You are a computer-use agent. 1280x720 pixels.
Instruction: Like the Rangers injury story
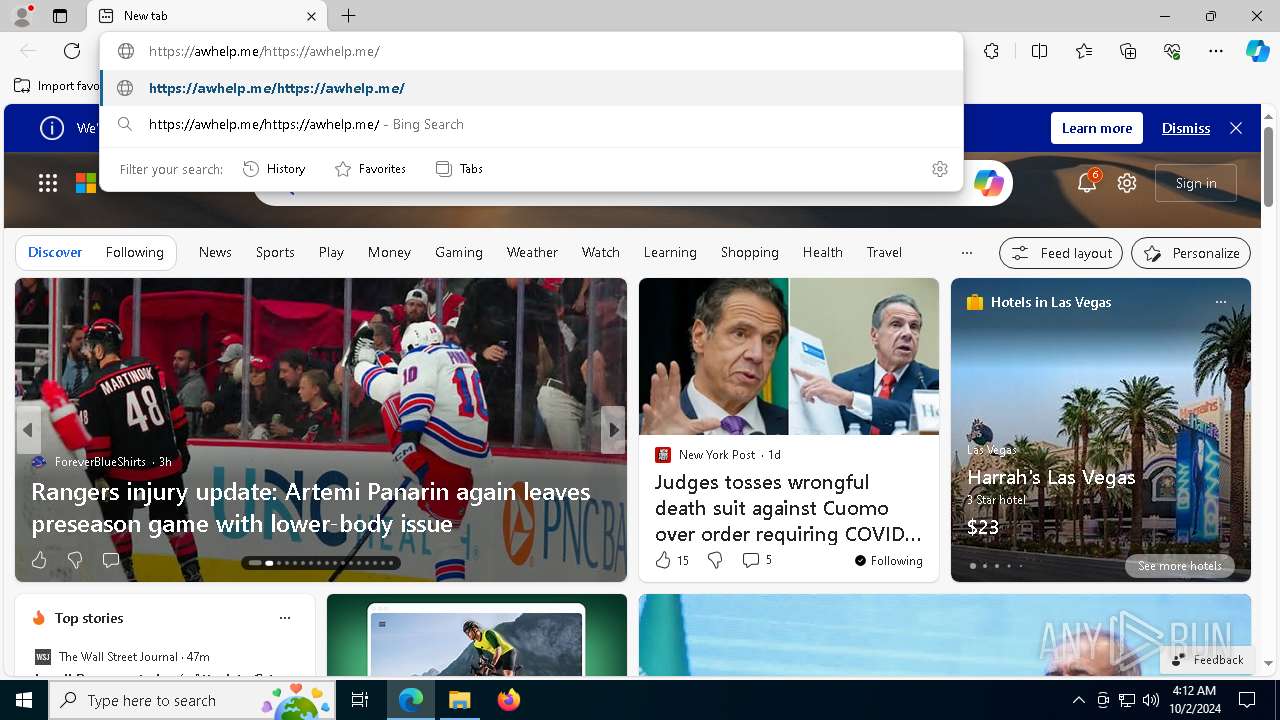tap(39, 560)
